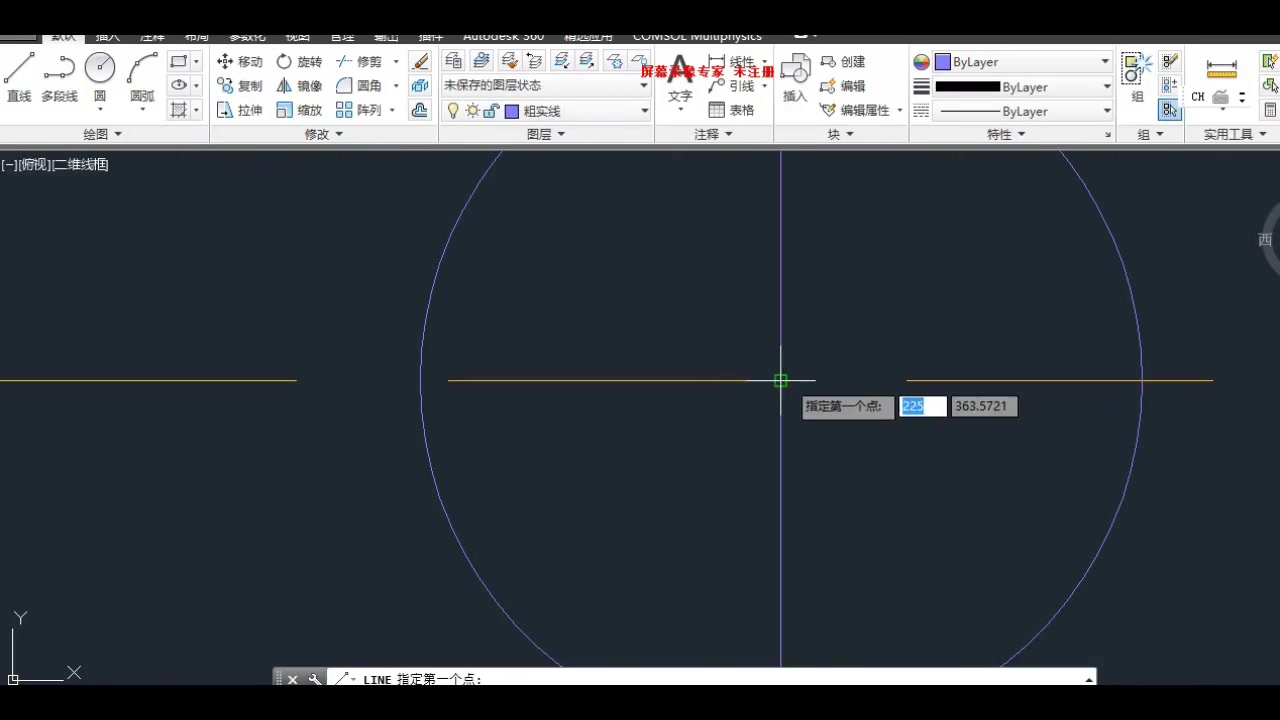1280x720 pixels.
Task: Click the Group (组) tool icon
Action: (1137, 78)
